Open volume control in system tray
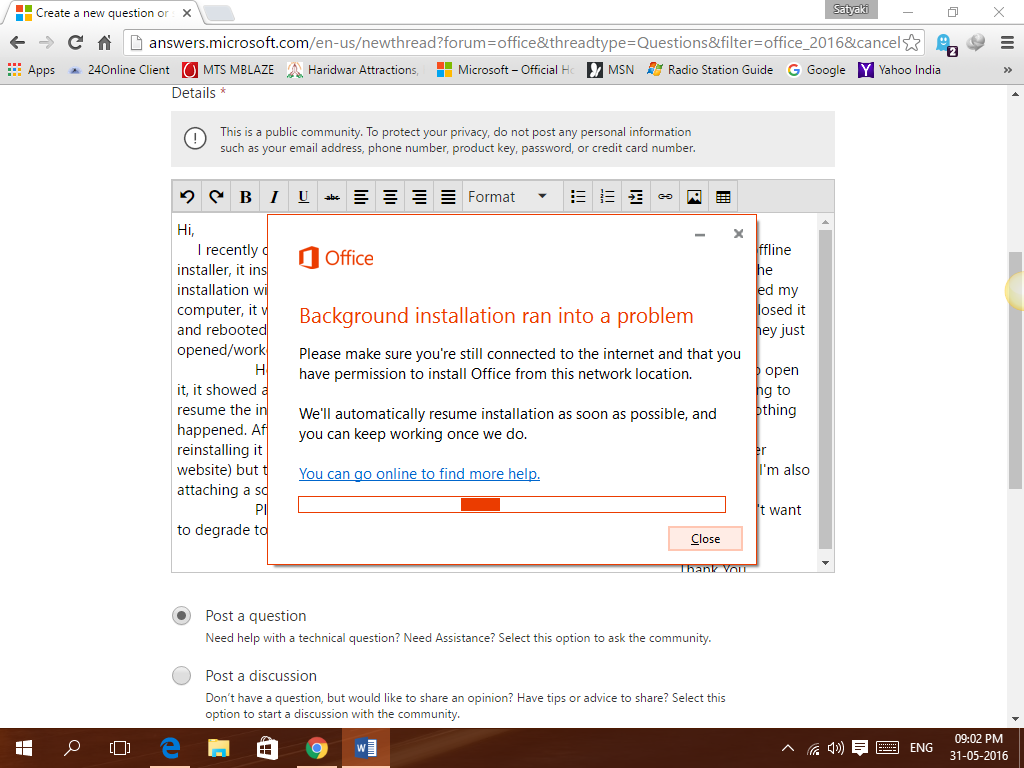 835,748
